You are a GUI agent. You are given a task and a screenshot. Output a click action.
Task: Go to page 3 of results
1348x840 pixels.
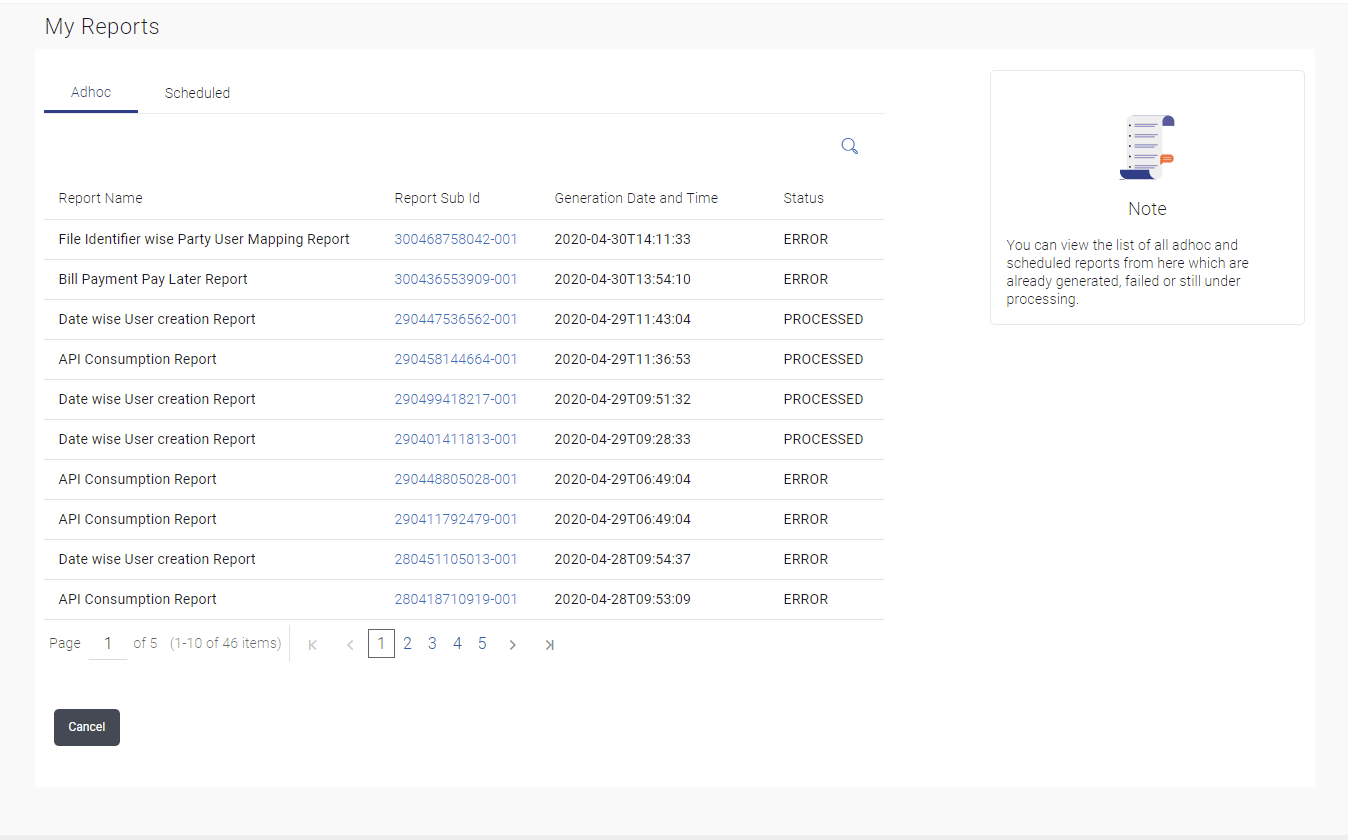[x=432, y=643]
